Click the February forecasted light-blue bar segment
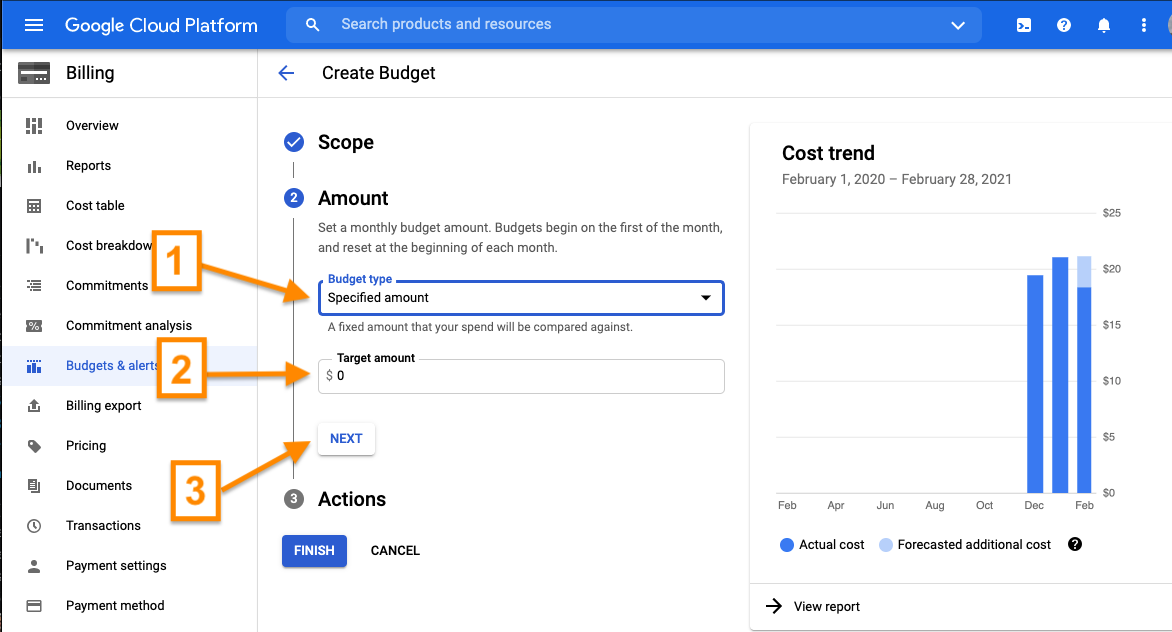This screenshot has height=632, width=1172. coord(1084,272)
